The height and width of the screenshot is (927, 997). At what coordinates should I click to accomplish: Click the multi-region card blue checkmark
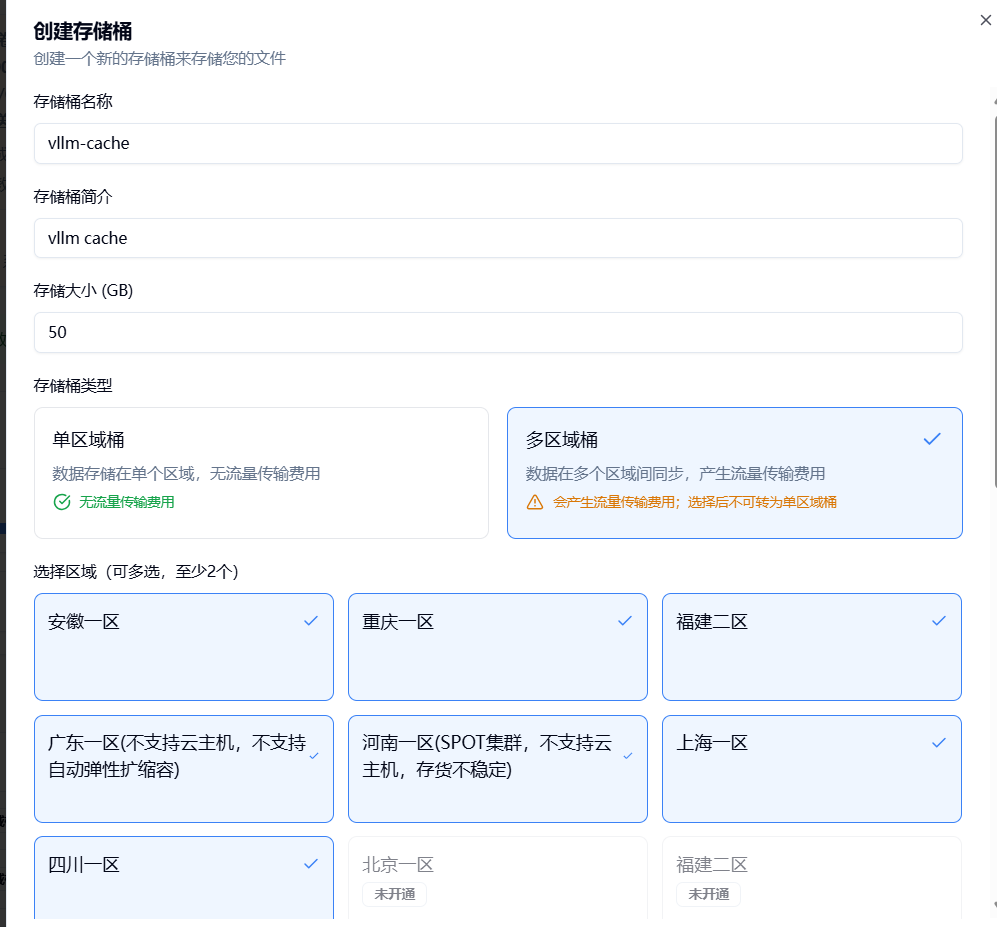coord(932,439)
